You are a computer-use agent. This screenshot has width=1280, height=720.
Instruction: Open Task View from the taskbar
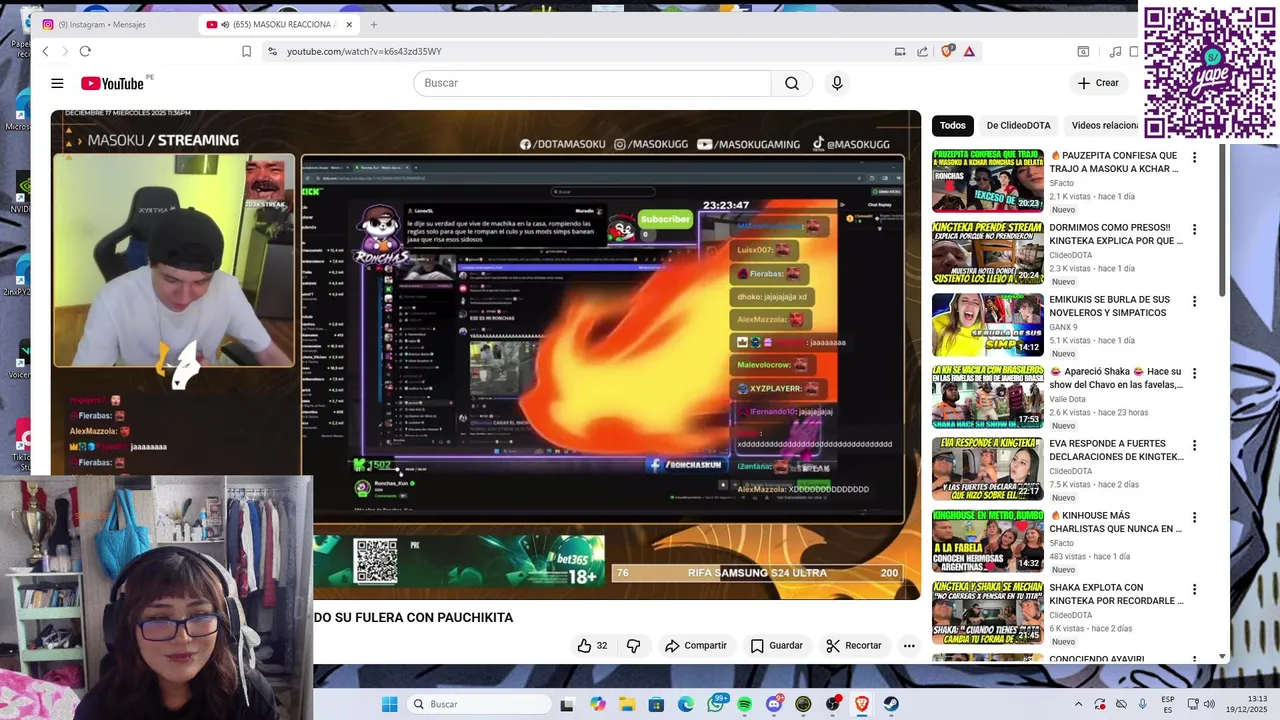point(567,704)
